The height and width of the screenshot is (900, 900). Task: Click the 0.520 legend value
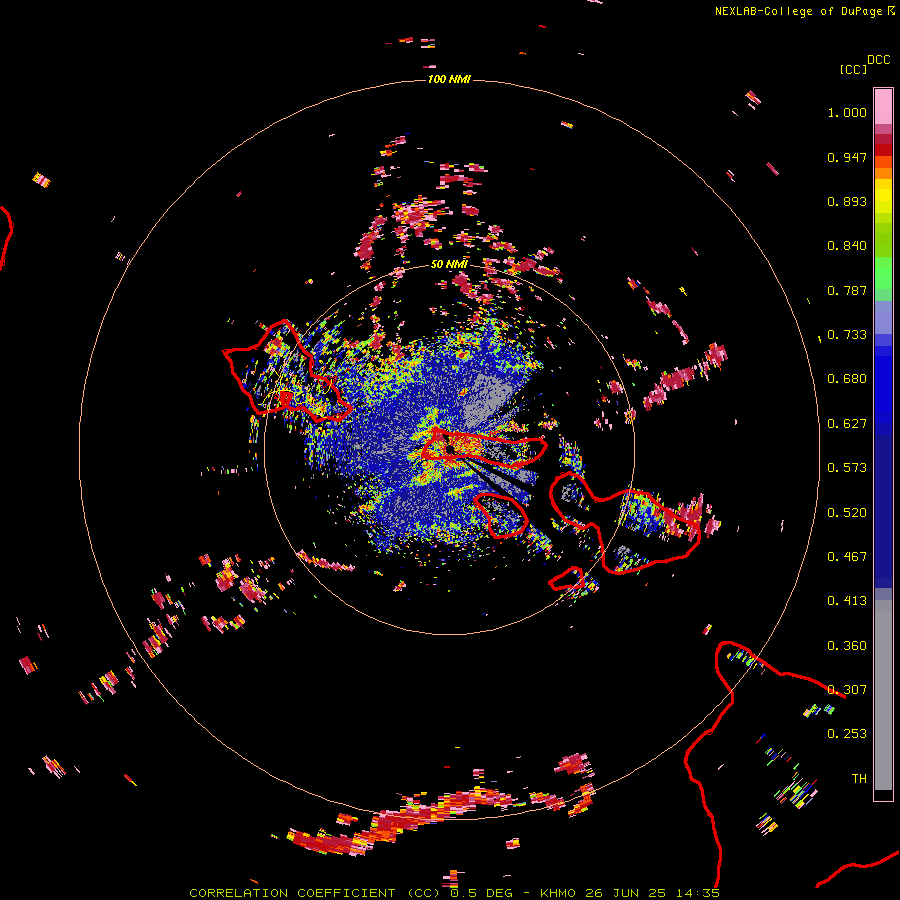[847, 513]
